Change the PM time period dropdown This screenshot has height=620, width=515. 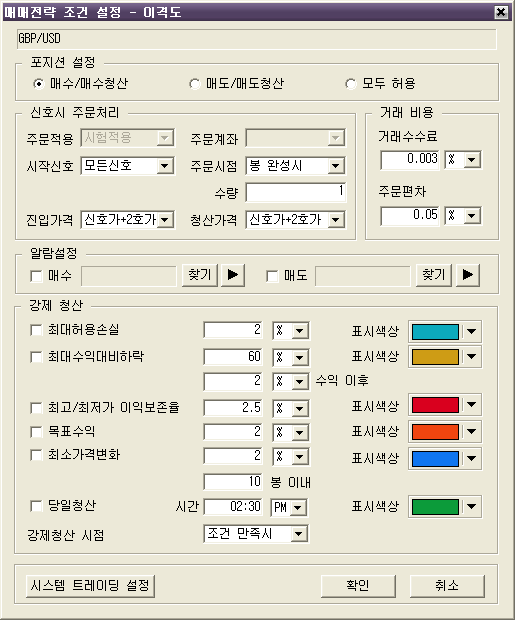297,507
